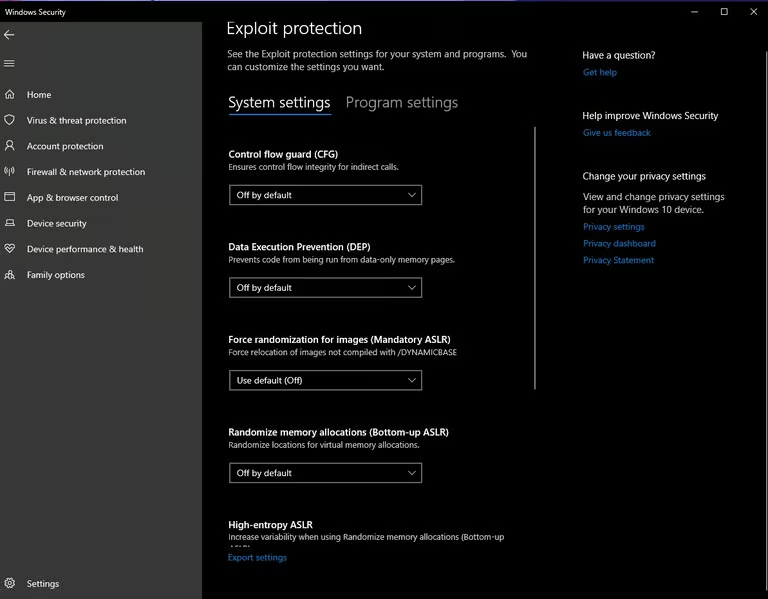Expand the hamburger navigation menu
768x599 pixels.
(x=10, y=64)
